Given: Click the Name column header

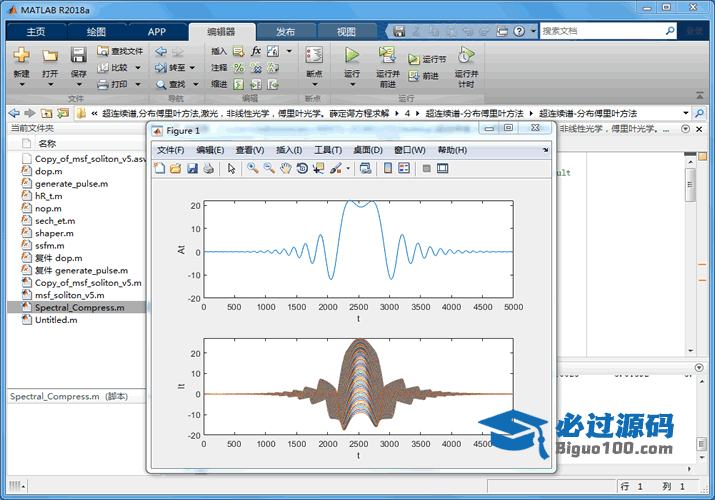Looking at the screenshot, I should [47, 144].
